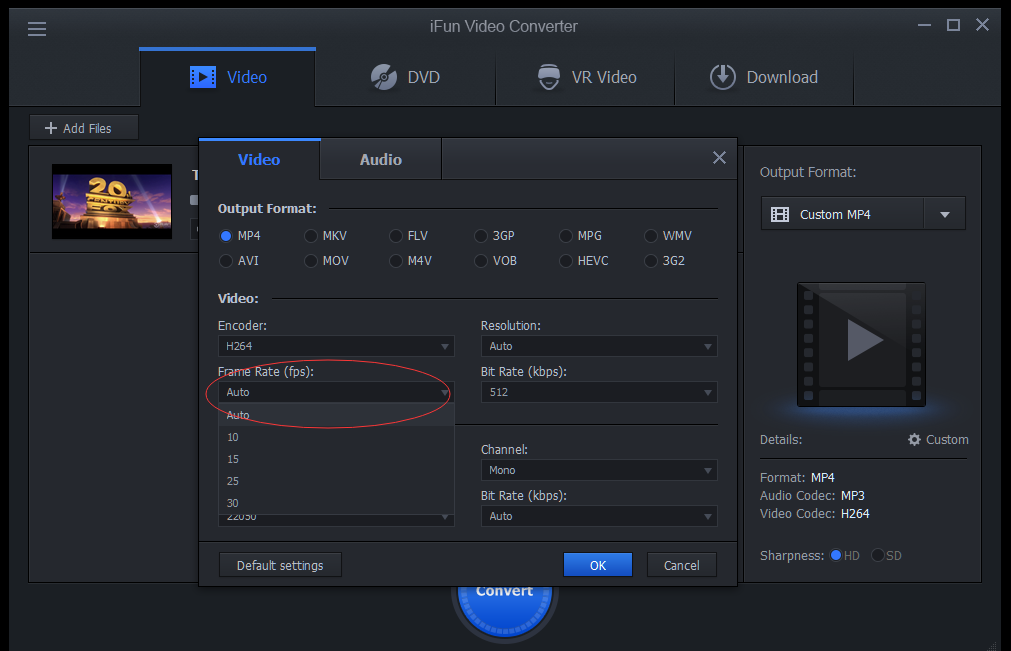Choose 30 fps in the frame rate list

[x=336, y=503]
